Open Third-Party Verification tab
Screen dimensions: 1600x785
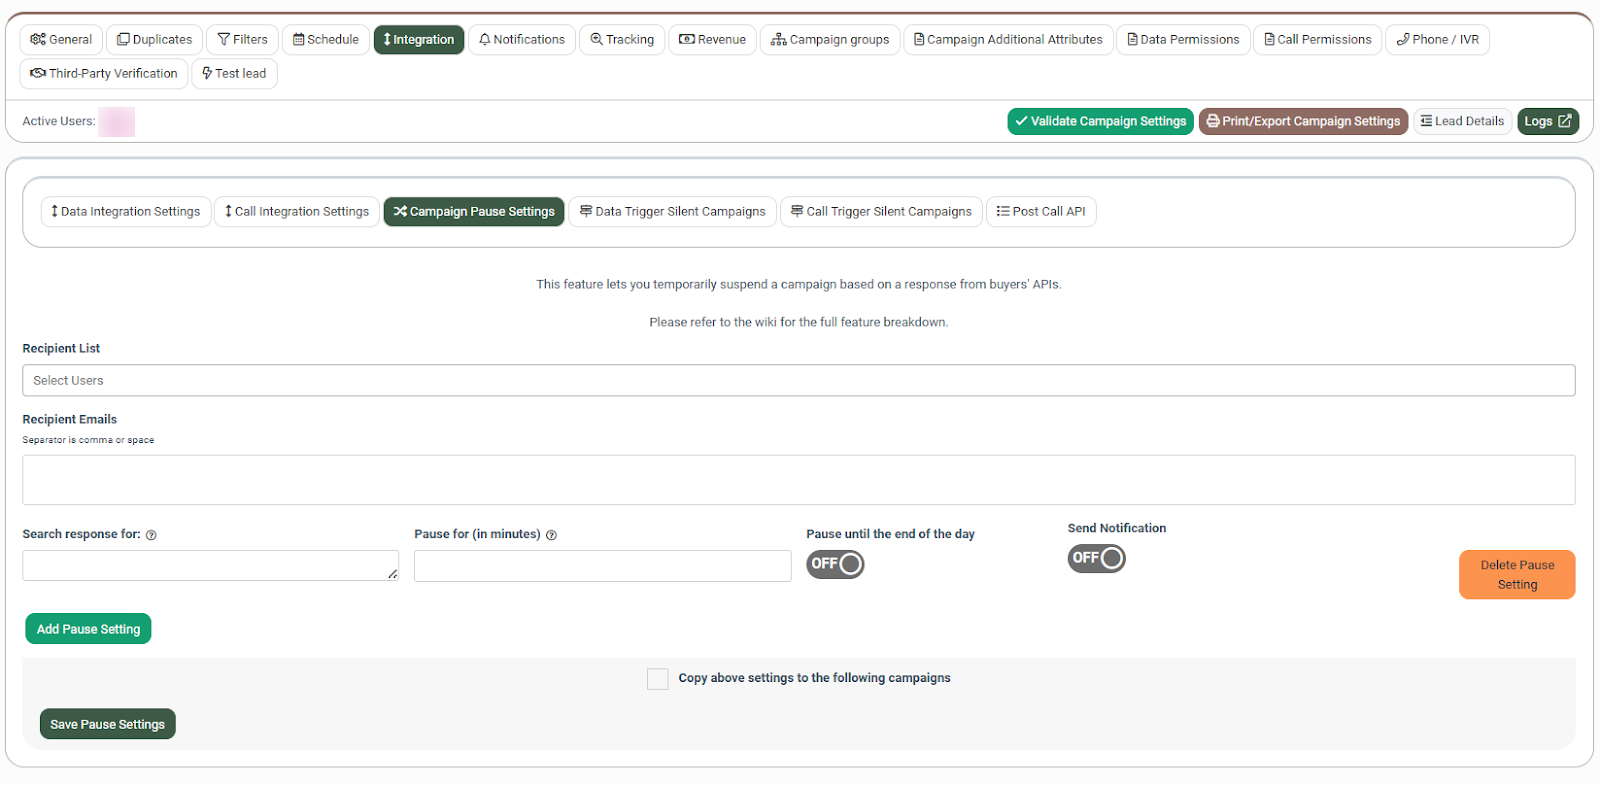point(104,74)
